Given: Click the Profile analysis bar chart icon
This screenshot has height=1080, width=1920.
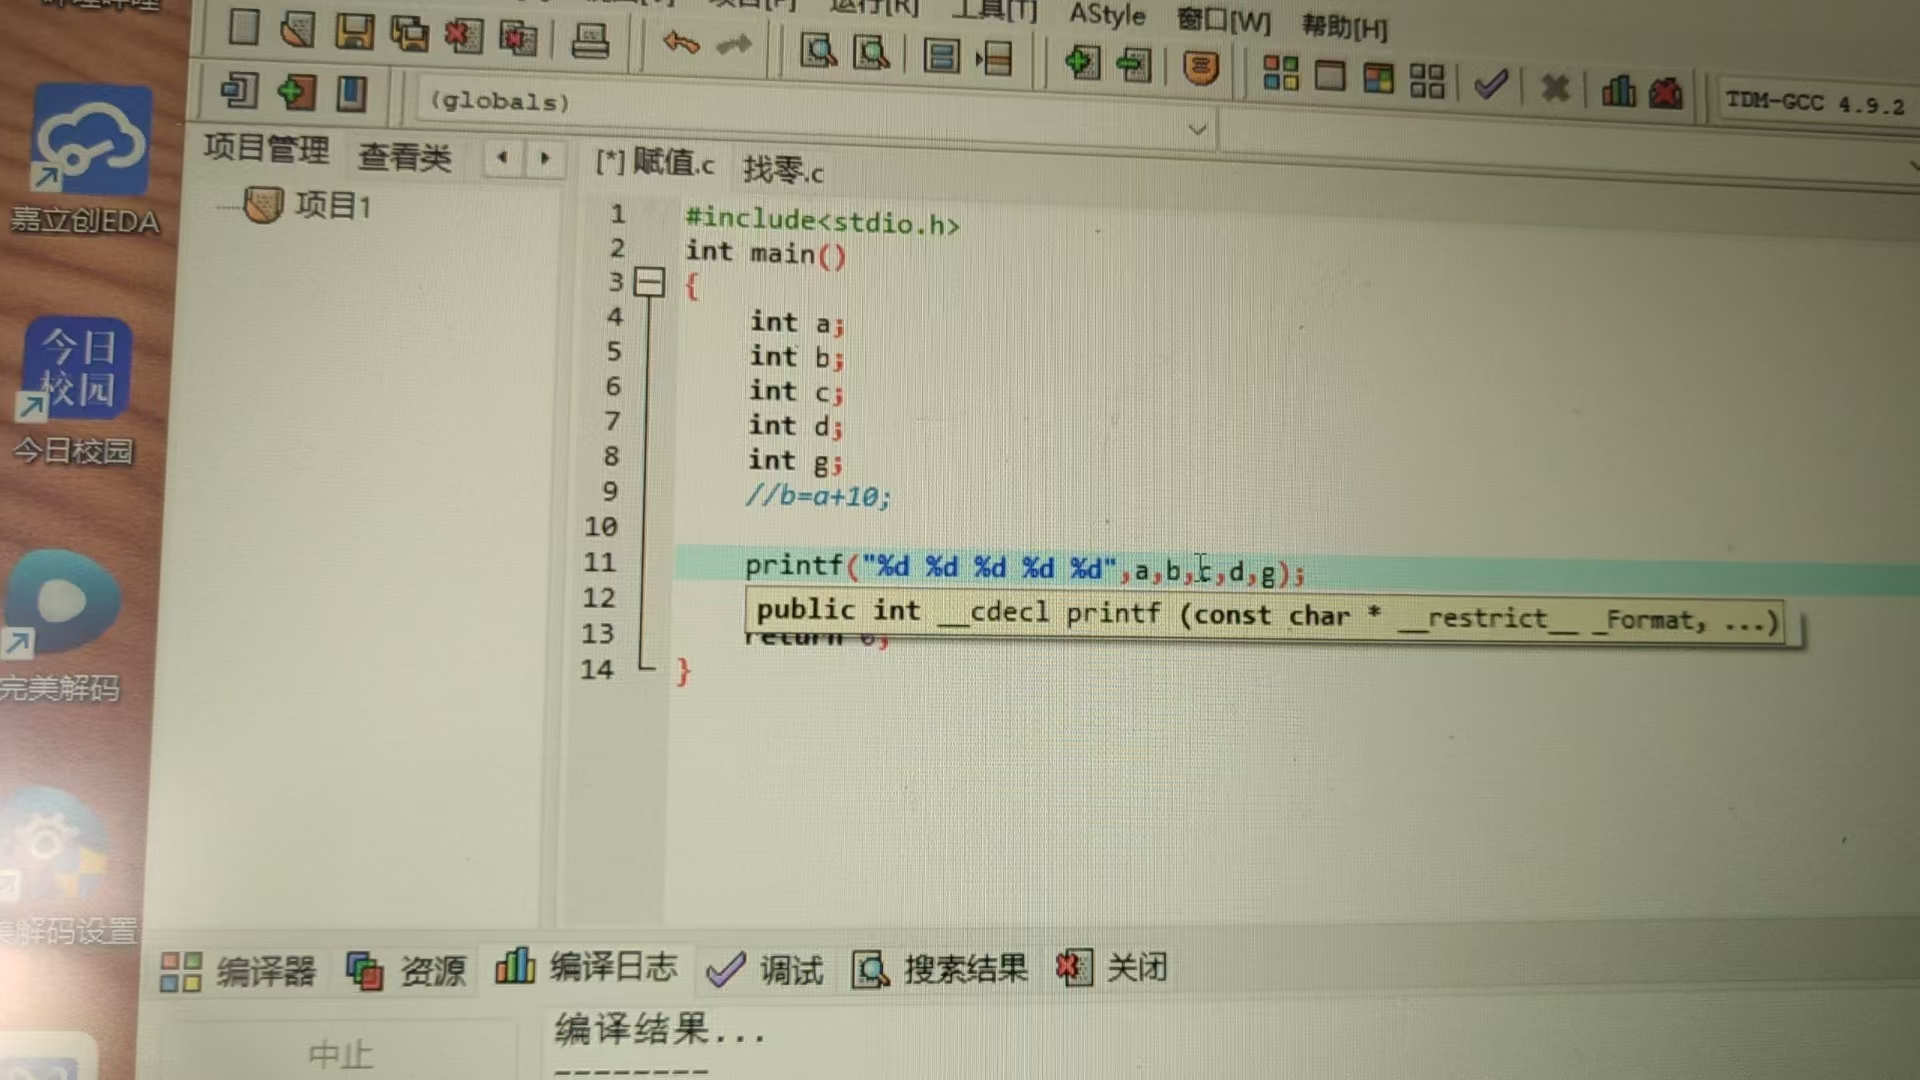Looking at the screenshot, I should coord(1618,91).
